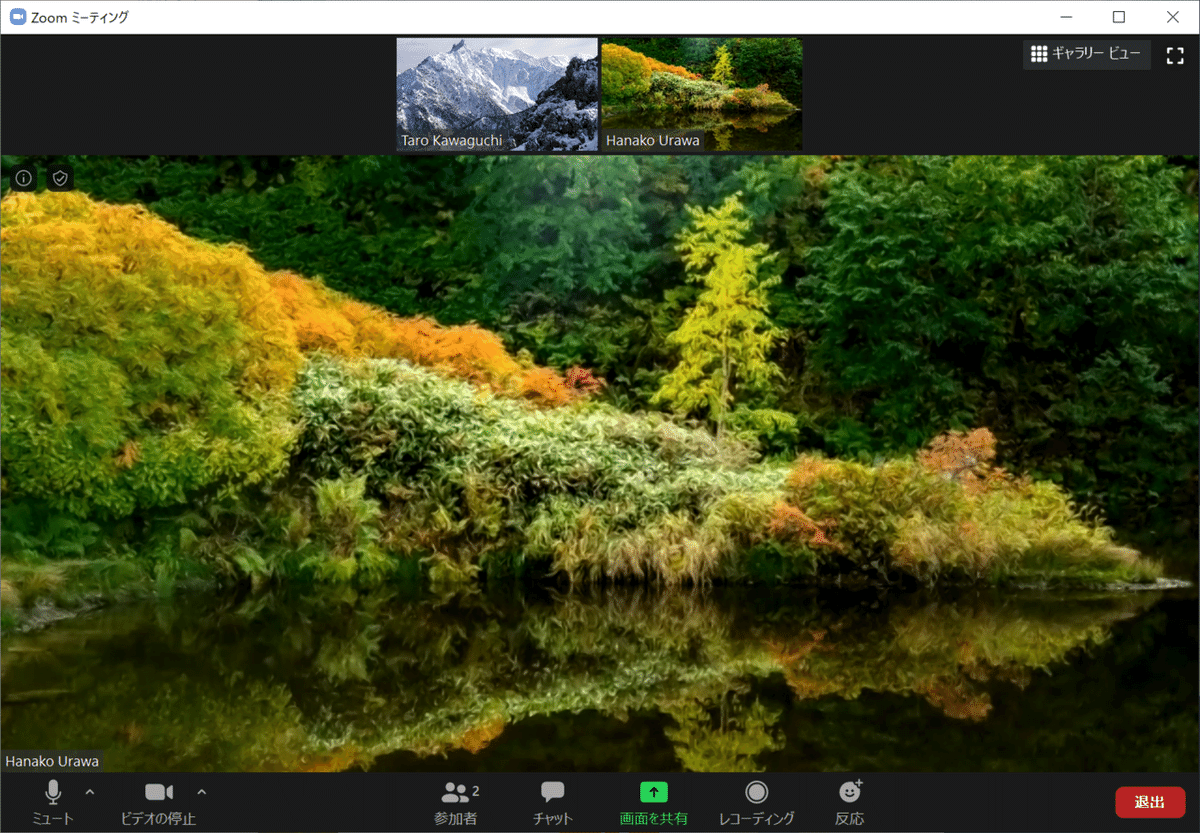Start screen sharing with 画面を共有
1200x833 pixels.
tap(653, 802)
